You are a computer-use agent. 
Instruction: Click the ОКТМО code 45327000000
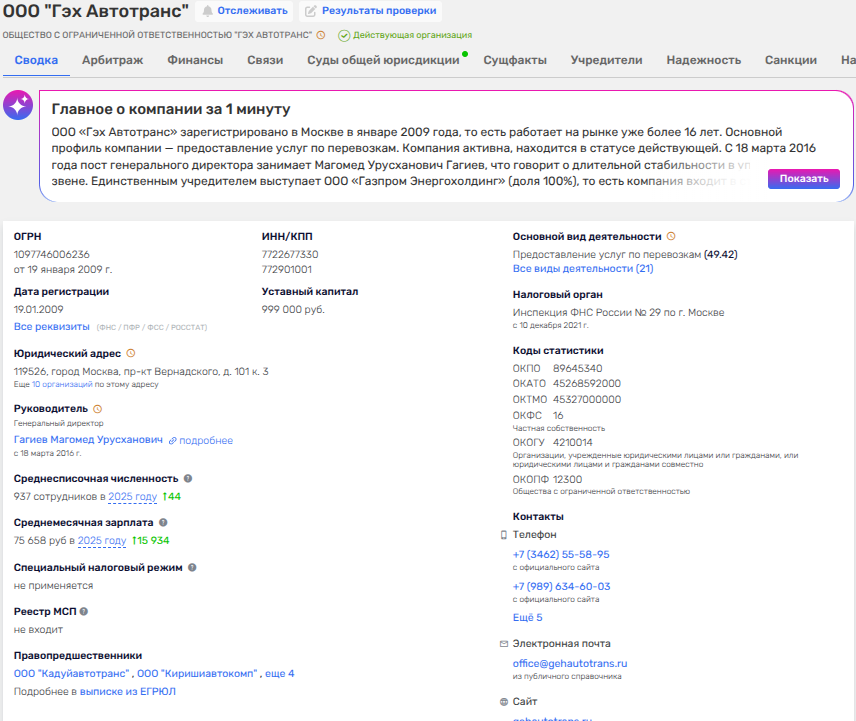pyautogui.click(x=587, y=400)
